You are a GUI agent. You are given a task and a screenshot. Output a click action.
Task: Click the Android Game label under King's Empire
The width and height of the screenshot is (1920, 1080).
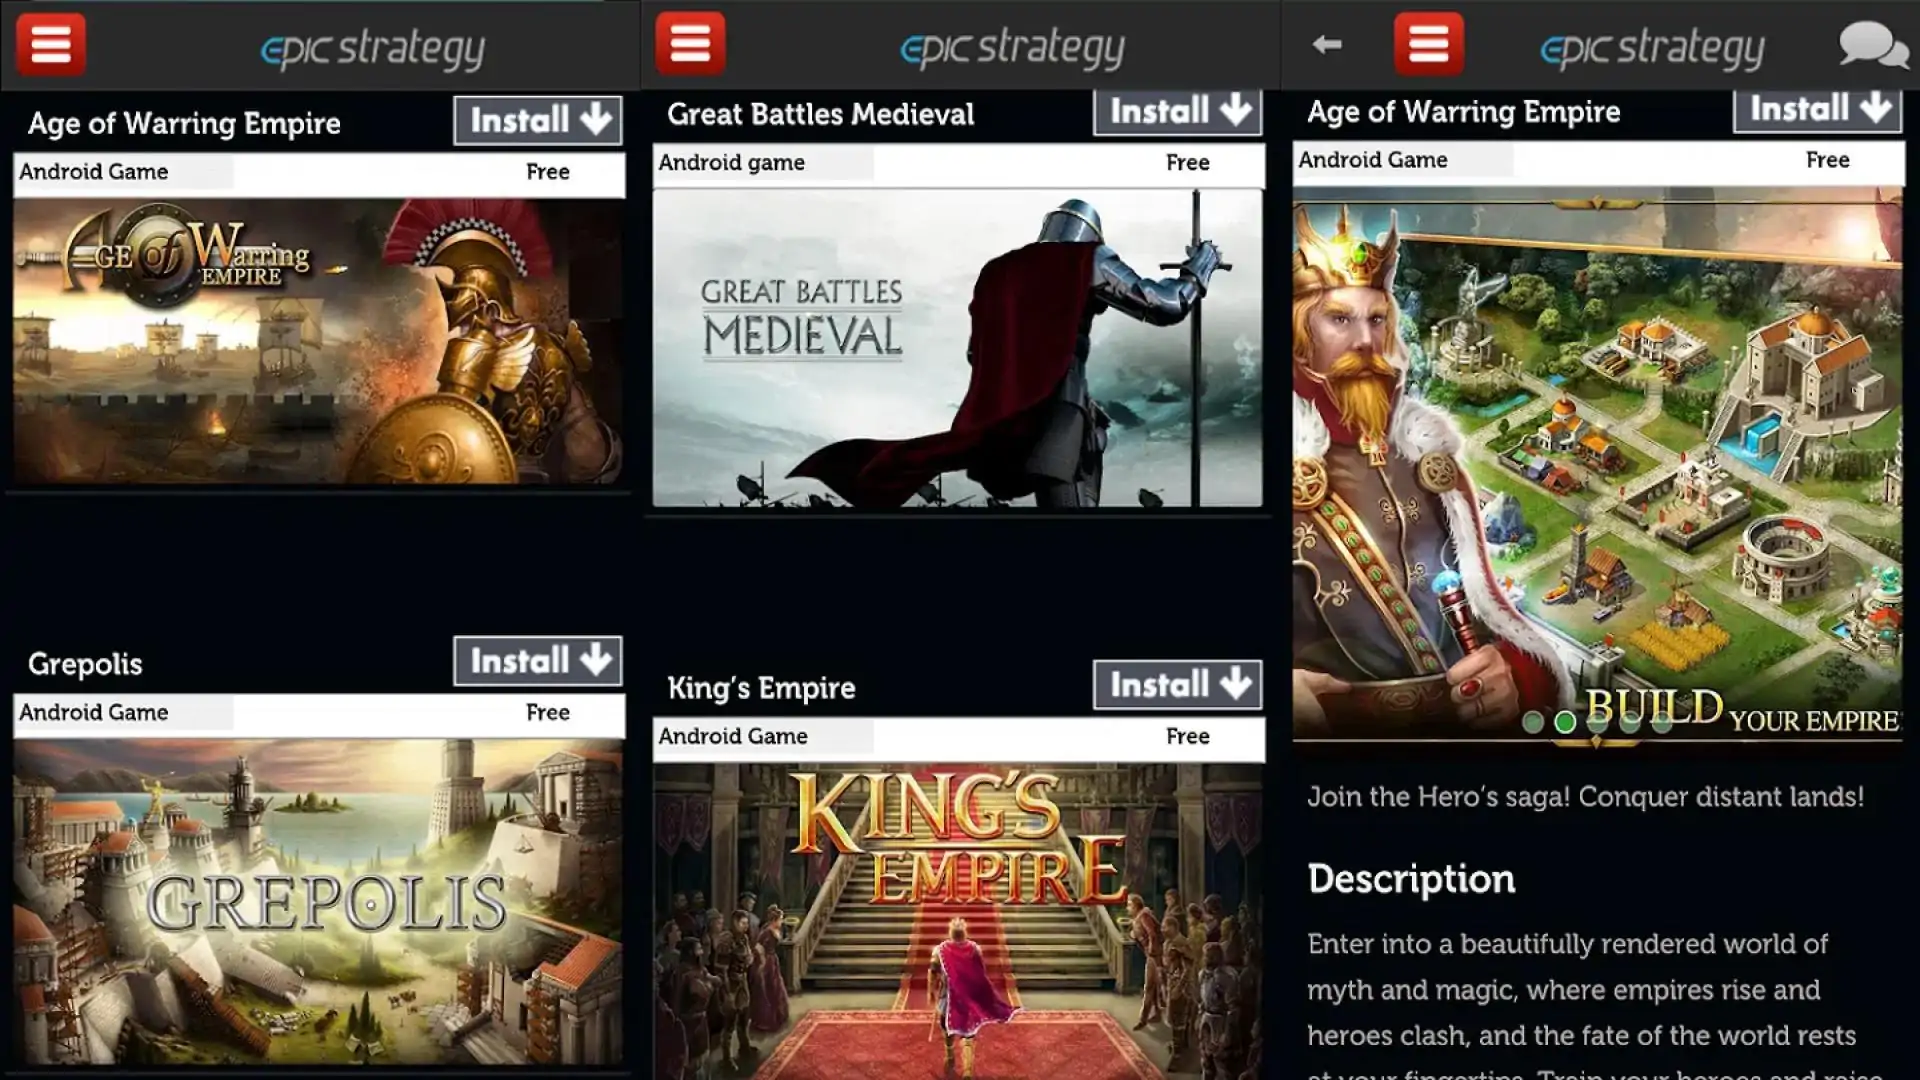[733, 736]
